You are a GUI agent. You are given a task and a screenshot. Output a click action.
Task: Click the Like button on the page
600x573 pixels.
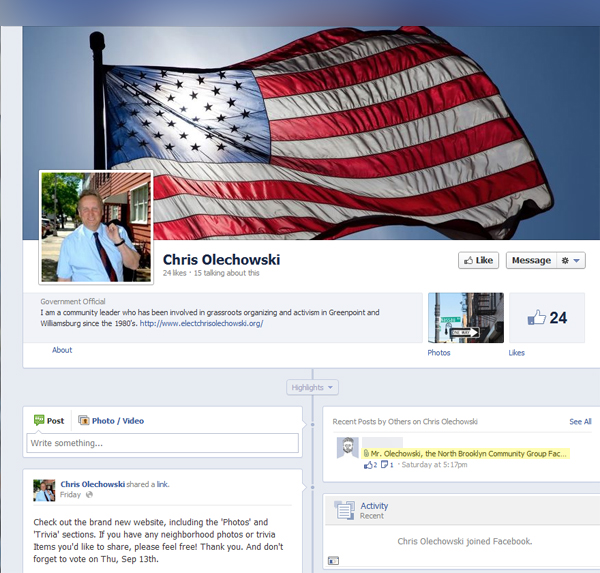(x=478, y=260)
